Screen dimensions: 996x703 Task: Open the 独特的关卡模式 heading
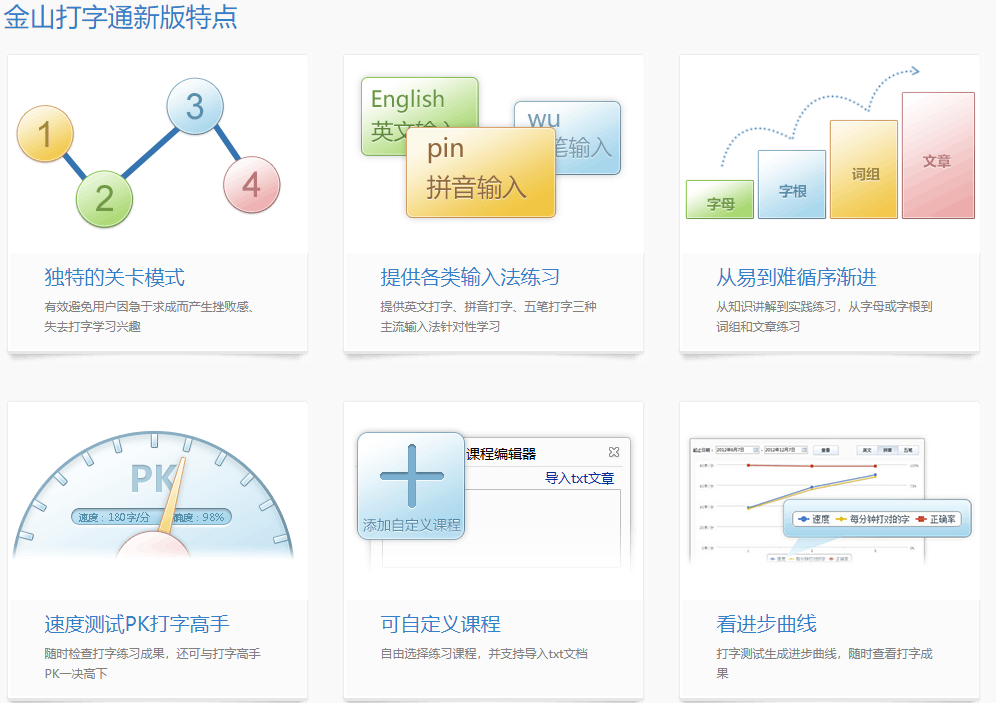pos(114,278)
